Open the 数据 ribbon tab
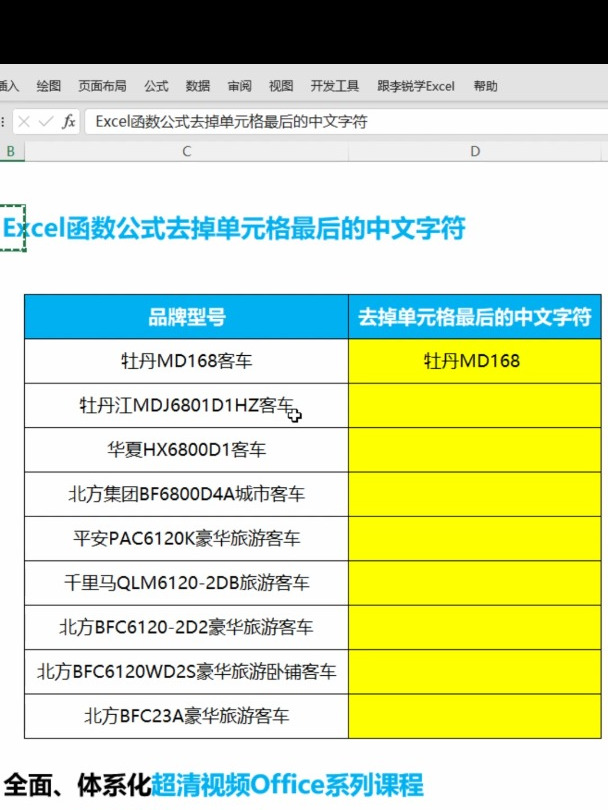Screen dimensions: 608x810 (x=198, y=86)
